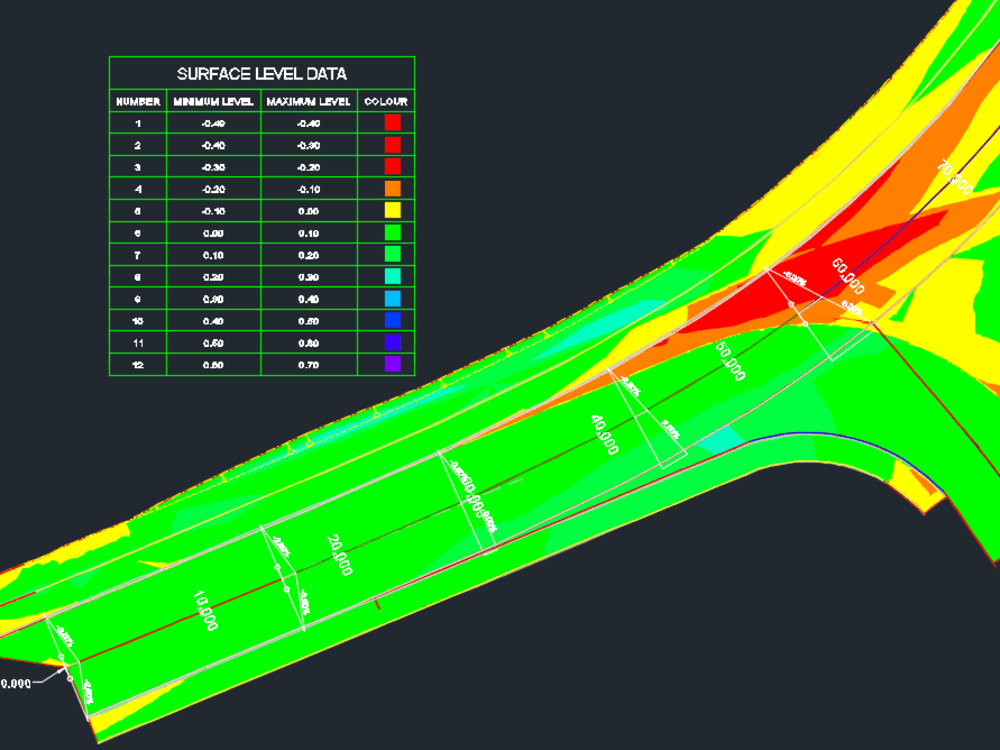
Task: Click the MINIMUM LEVEL column header
Action: [x=213, y=100]
